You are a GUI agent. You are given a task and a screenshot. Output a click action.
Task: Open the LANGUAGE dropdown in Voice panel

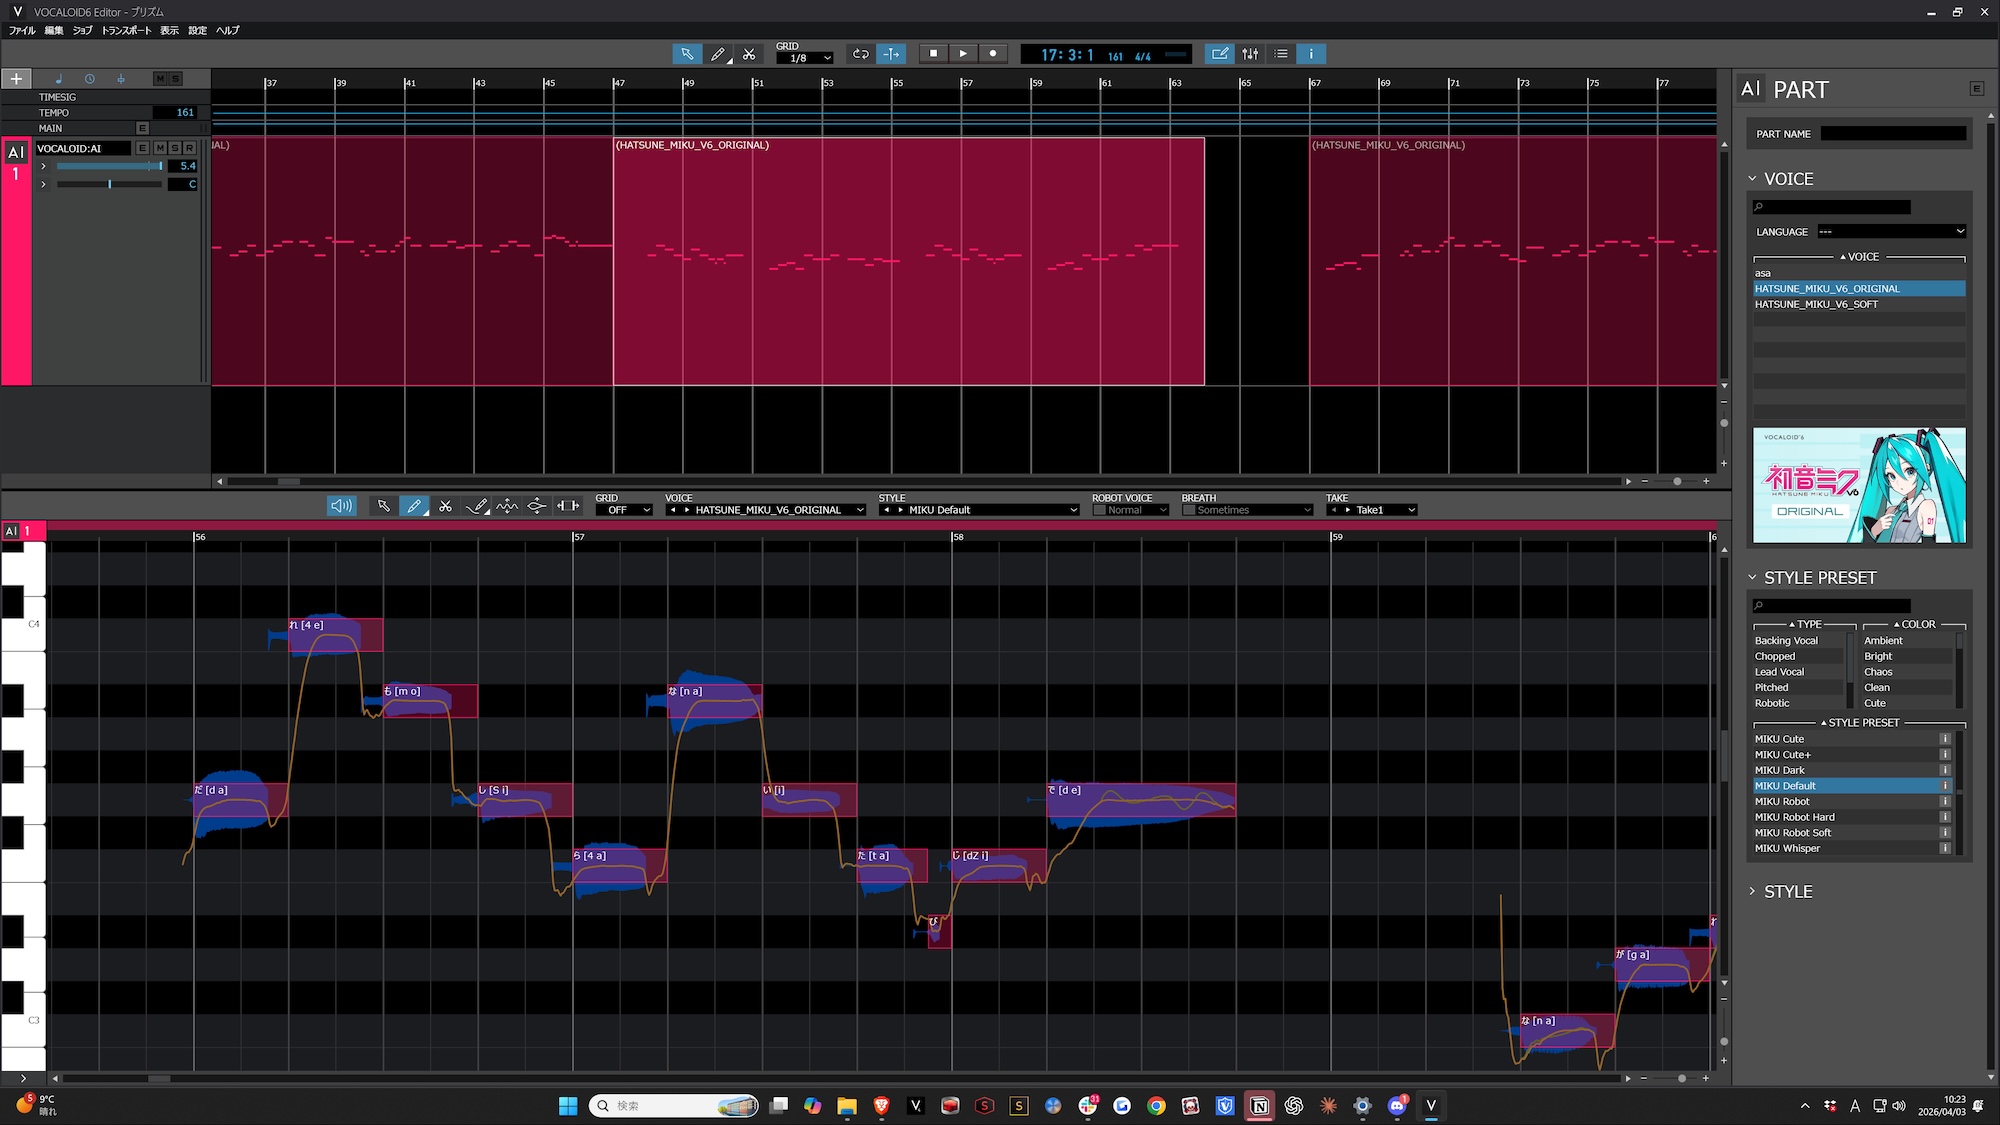[1891, 232]
